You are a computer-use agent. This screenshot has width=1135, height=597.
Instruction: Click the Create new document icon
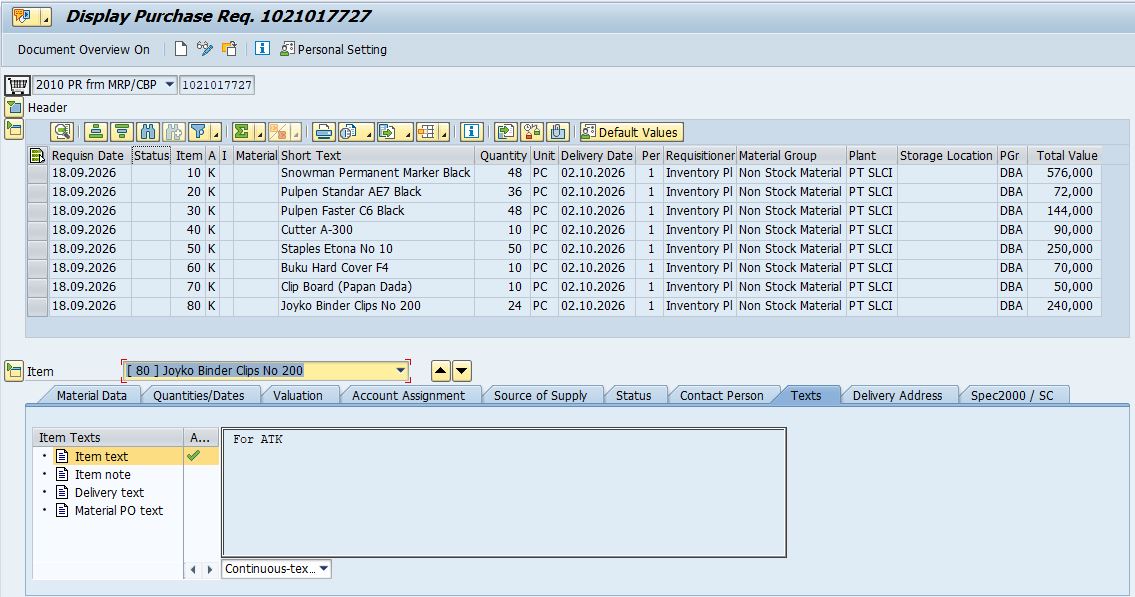coord(181,49)
